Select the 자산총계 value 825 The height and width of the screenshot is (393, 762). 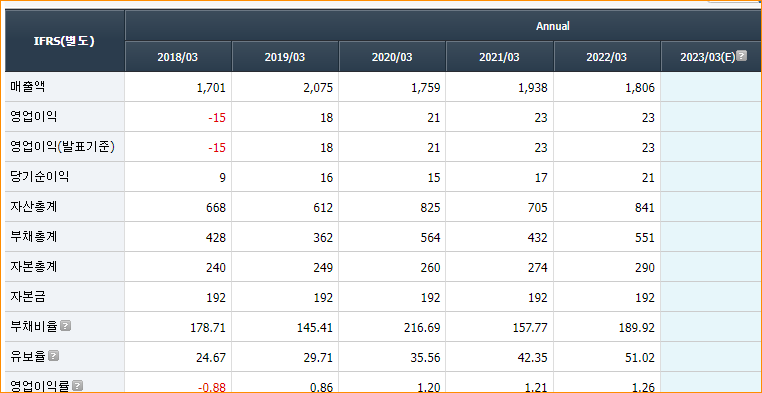(x=431, y=208)
